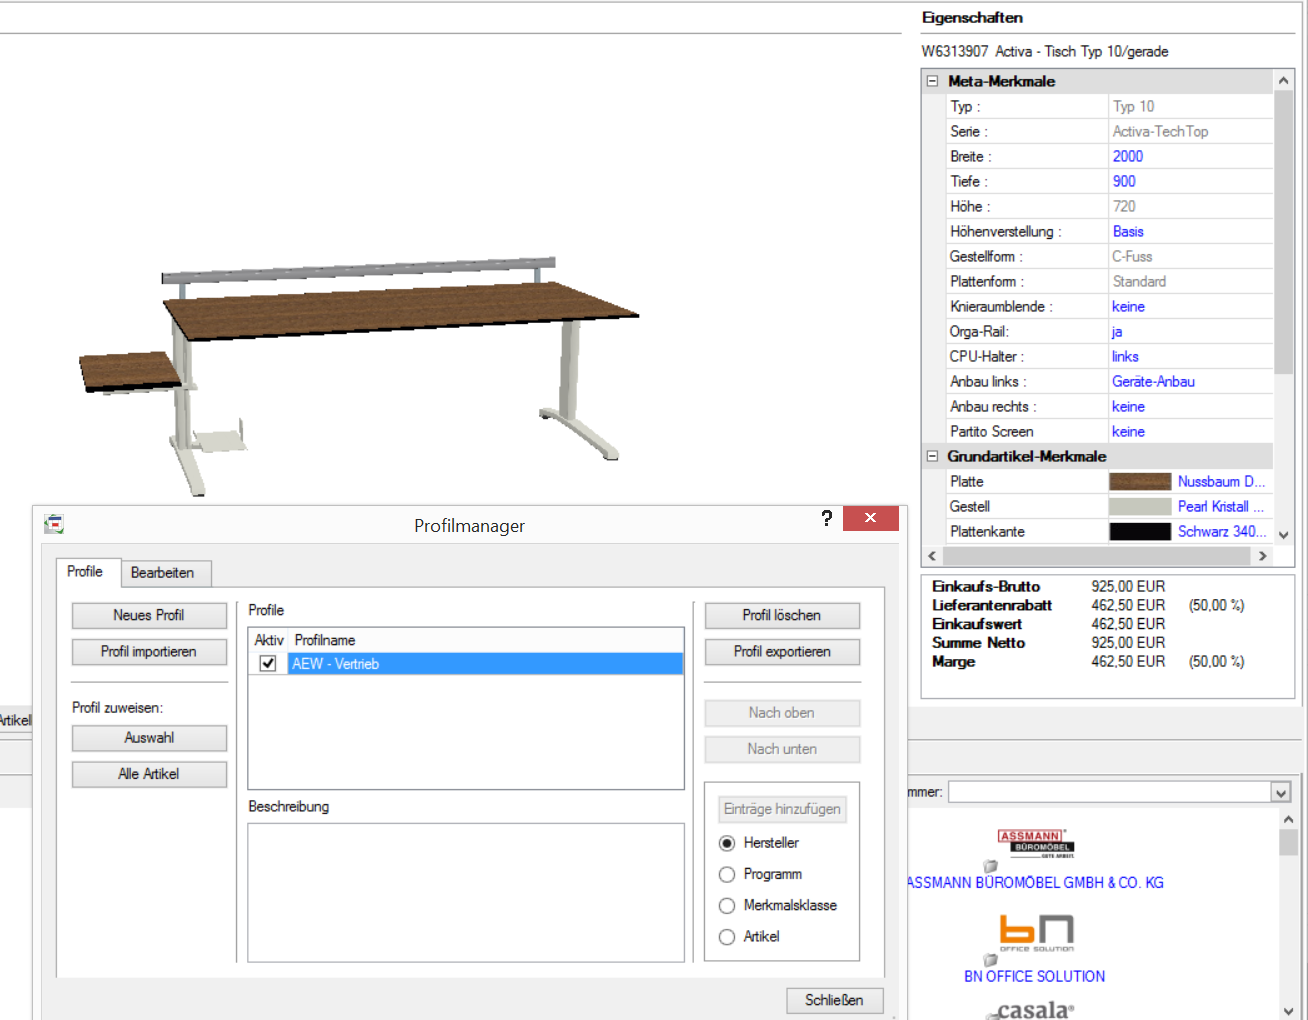Image resolution: width=1308 pixels, height=1020 pixels.
Task: Select the BN Office Solution logo
Action: 1035,932
